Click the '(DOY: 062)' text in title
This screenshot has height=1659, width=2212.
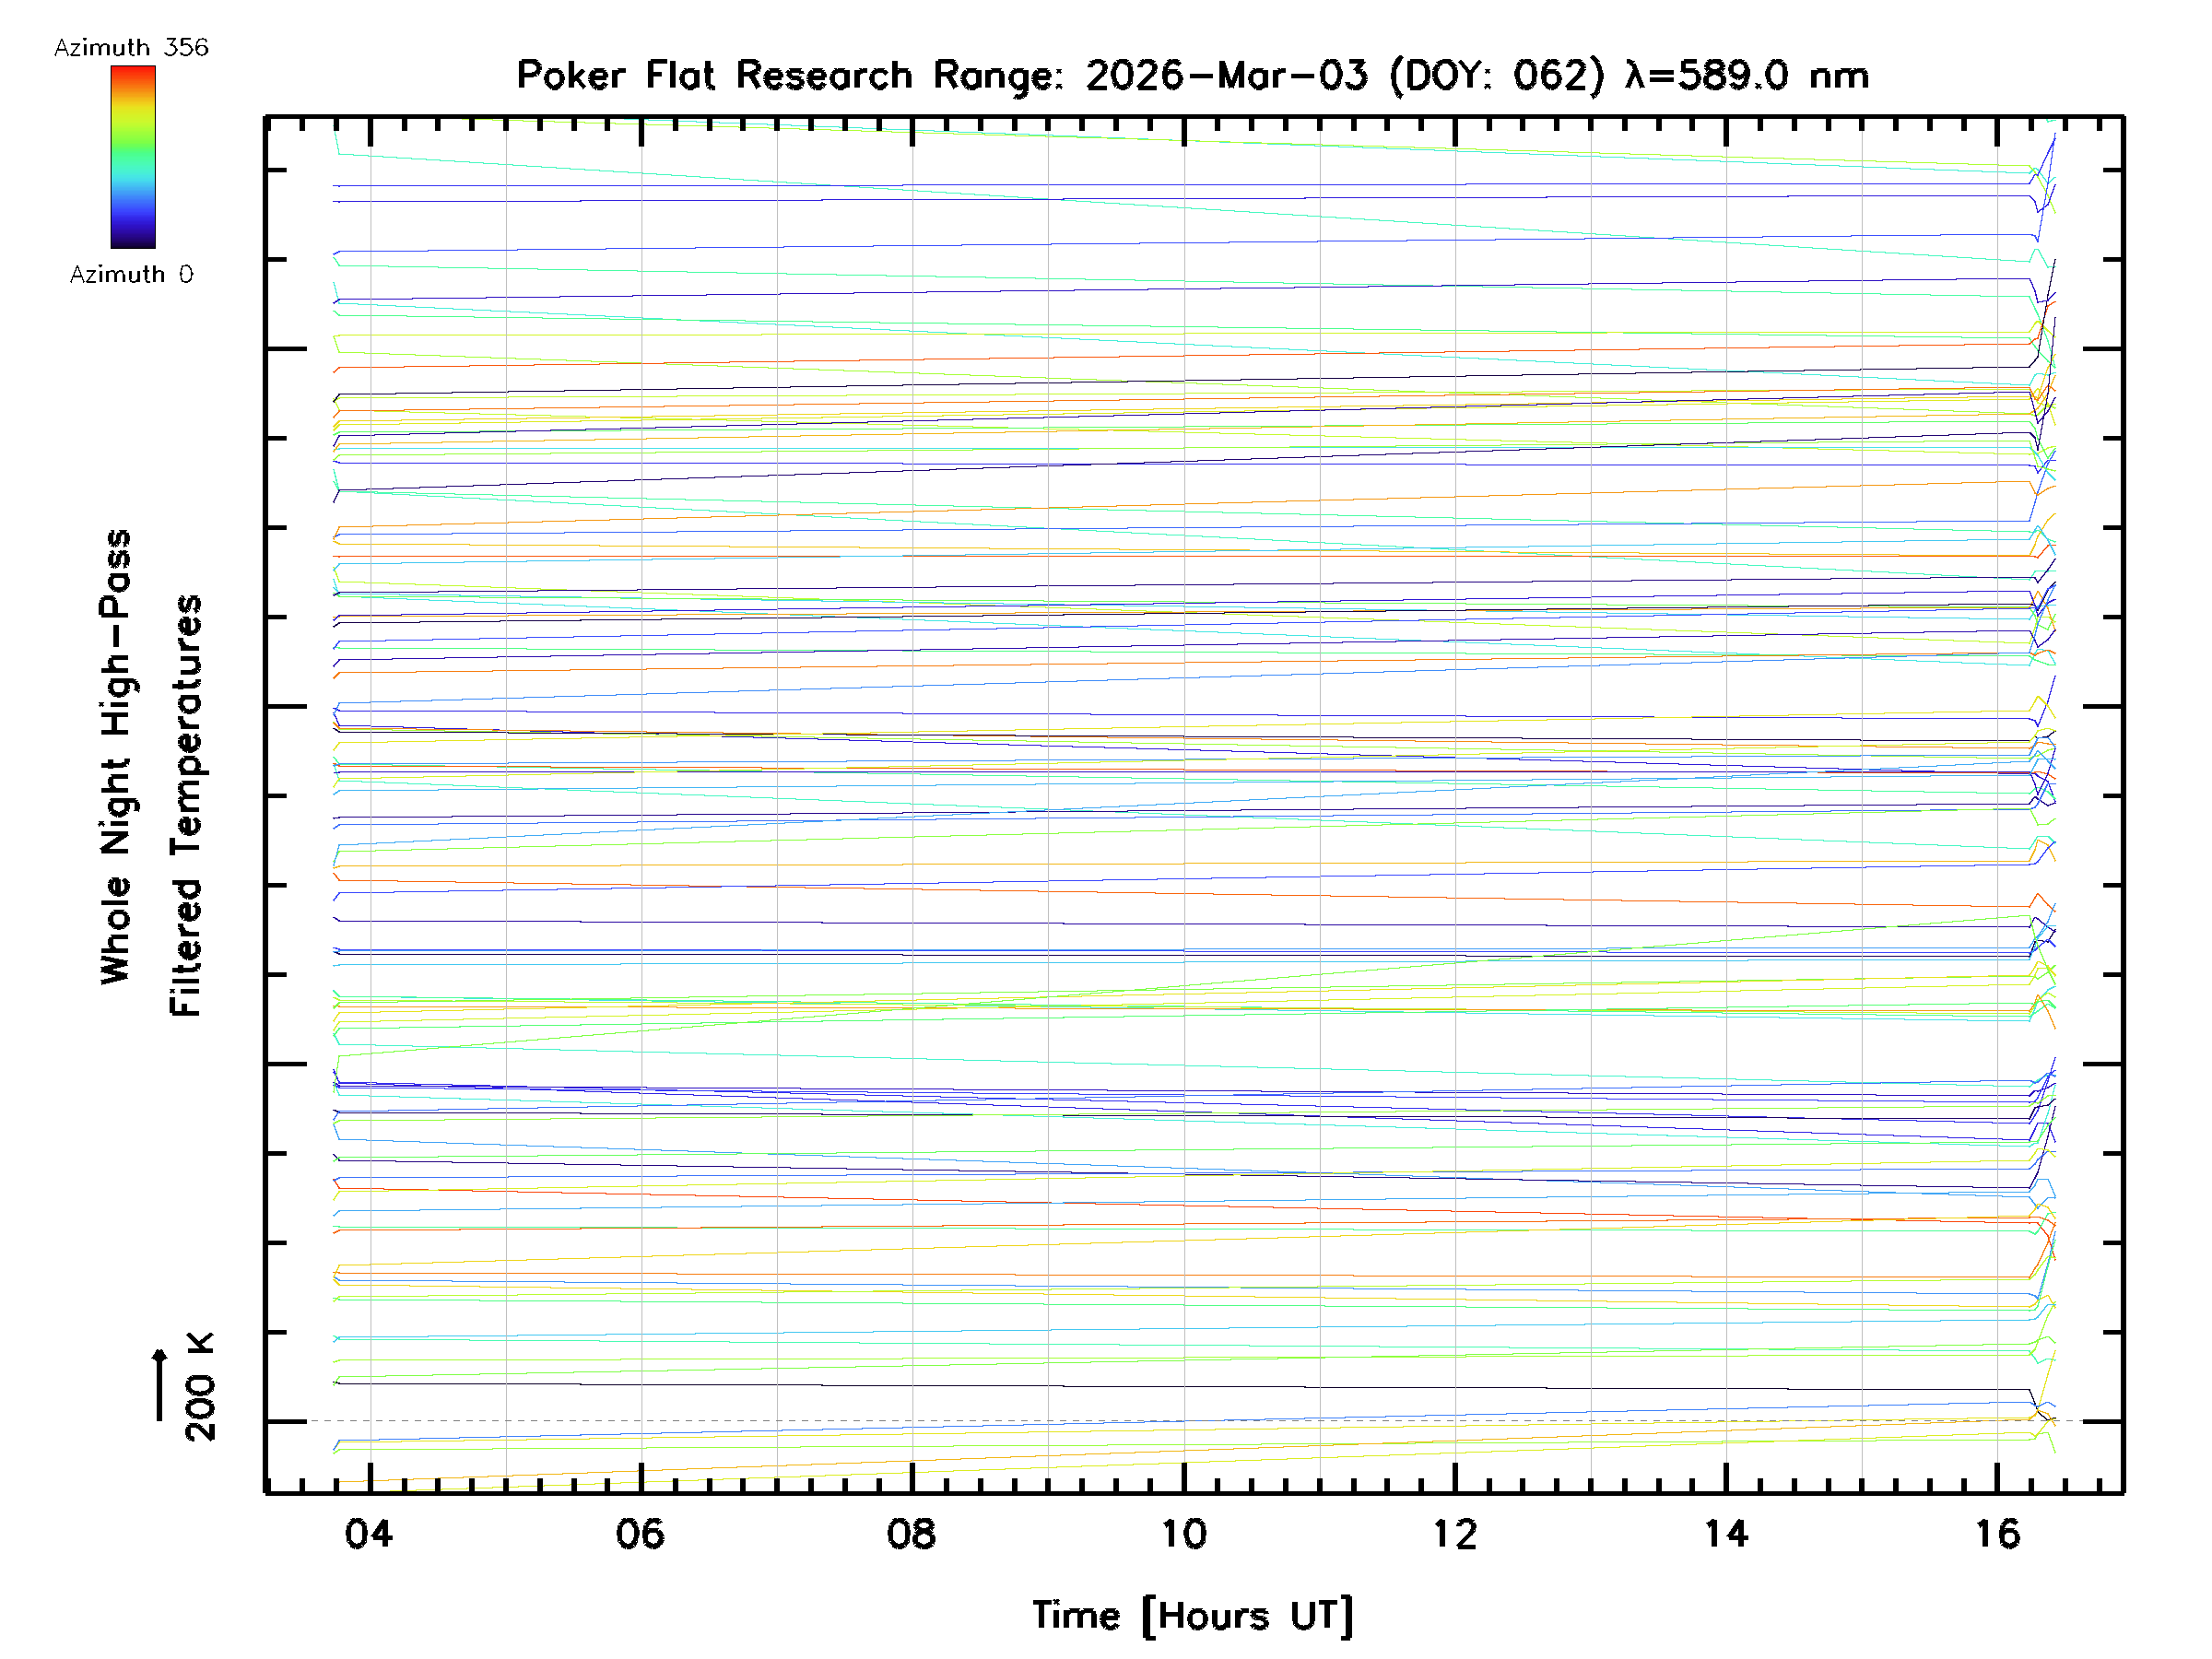click(1496, 76)
